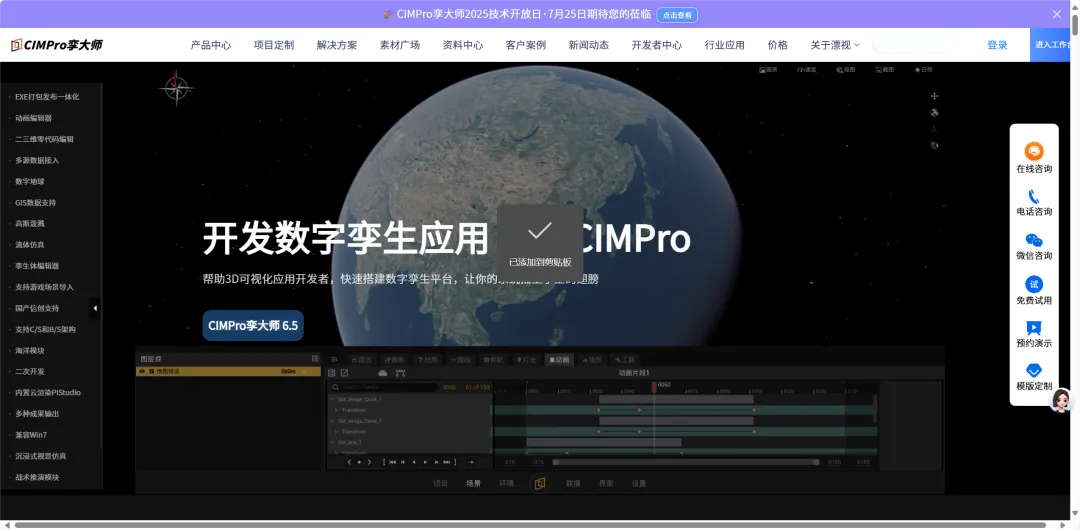Open WeChat consultation from sidebar
Image resolution: width=1080 pixels, height=530 pixels.
(x=1034, y=240)
